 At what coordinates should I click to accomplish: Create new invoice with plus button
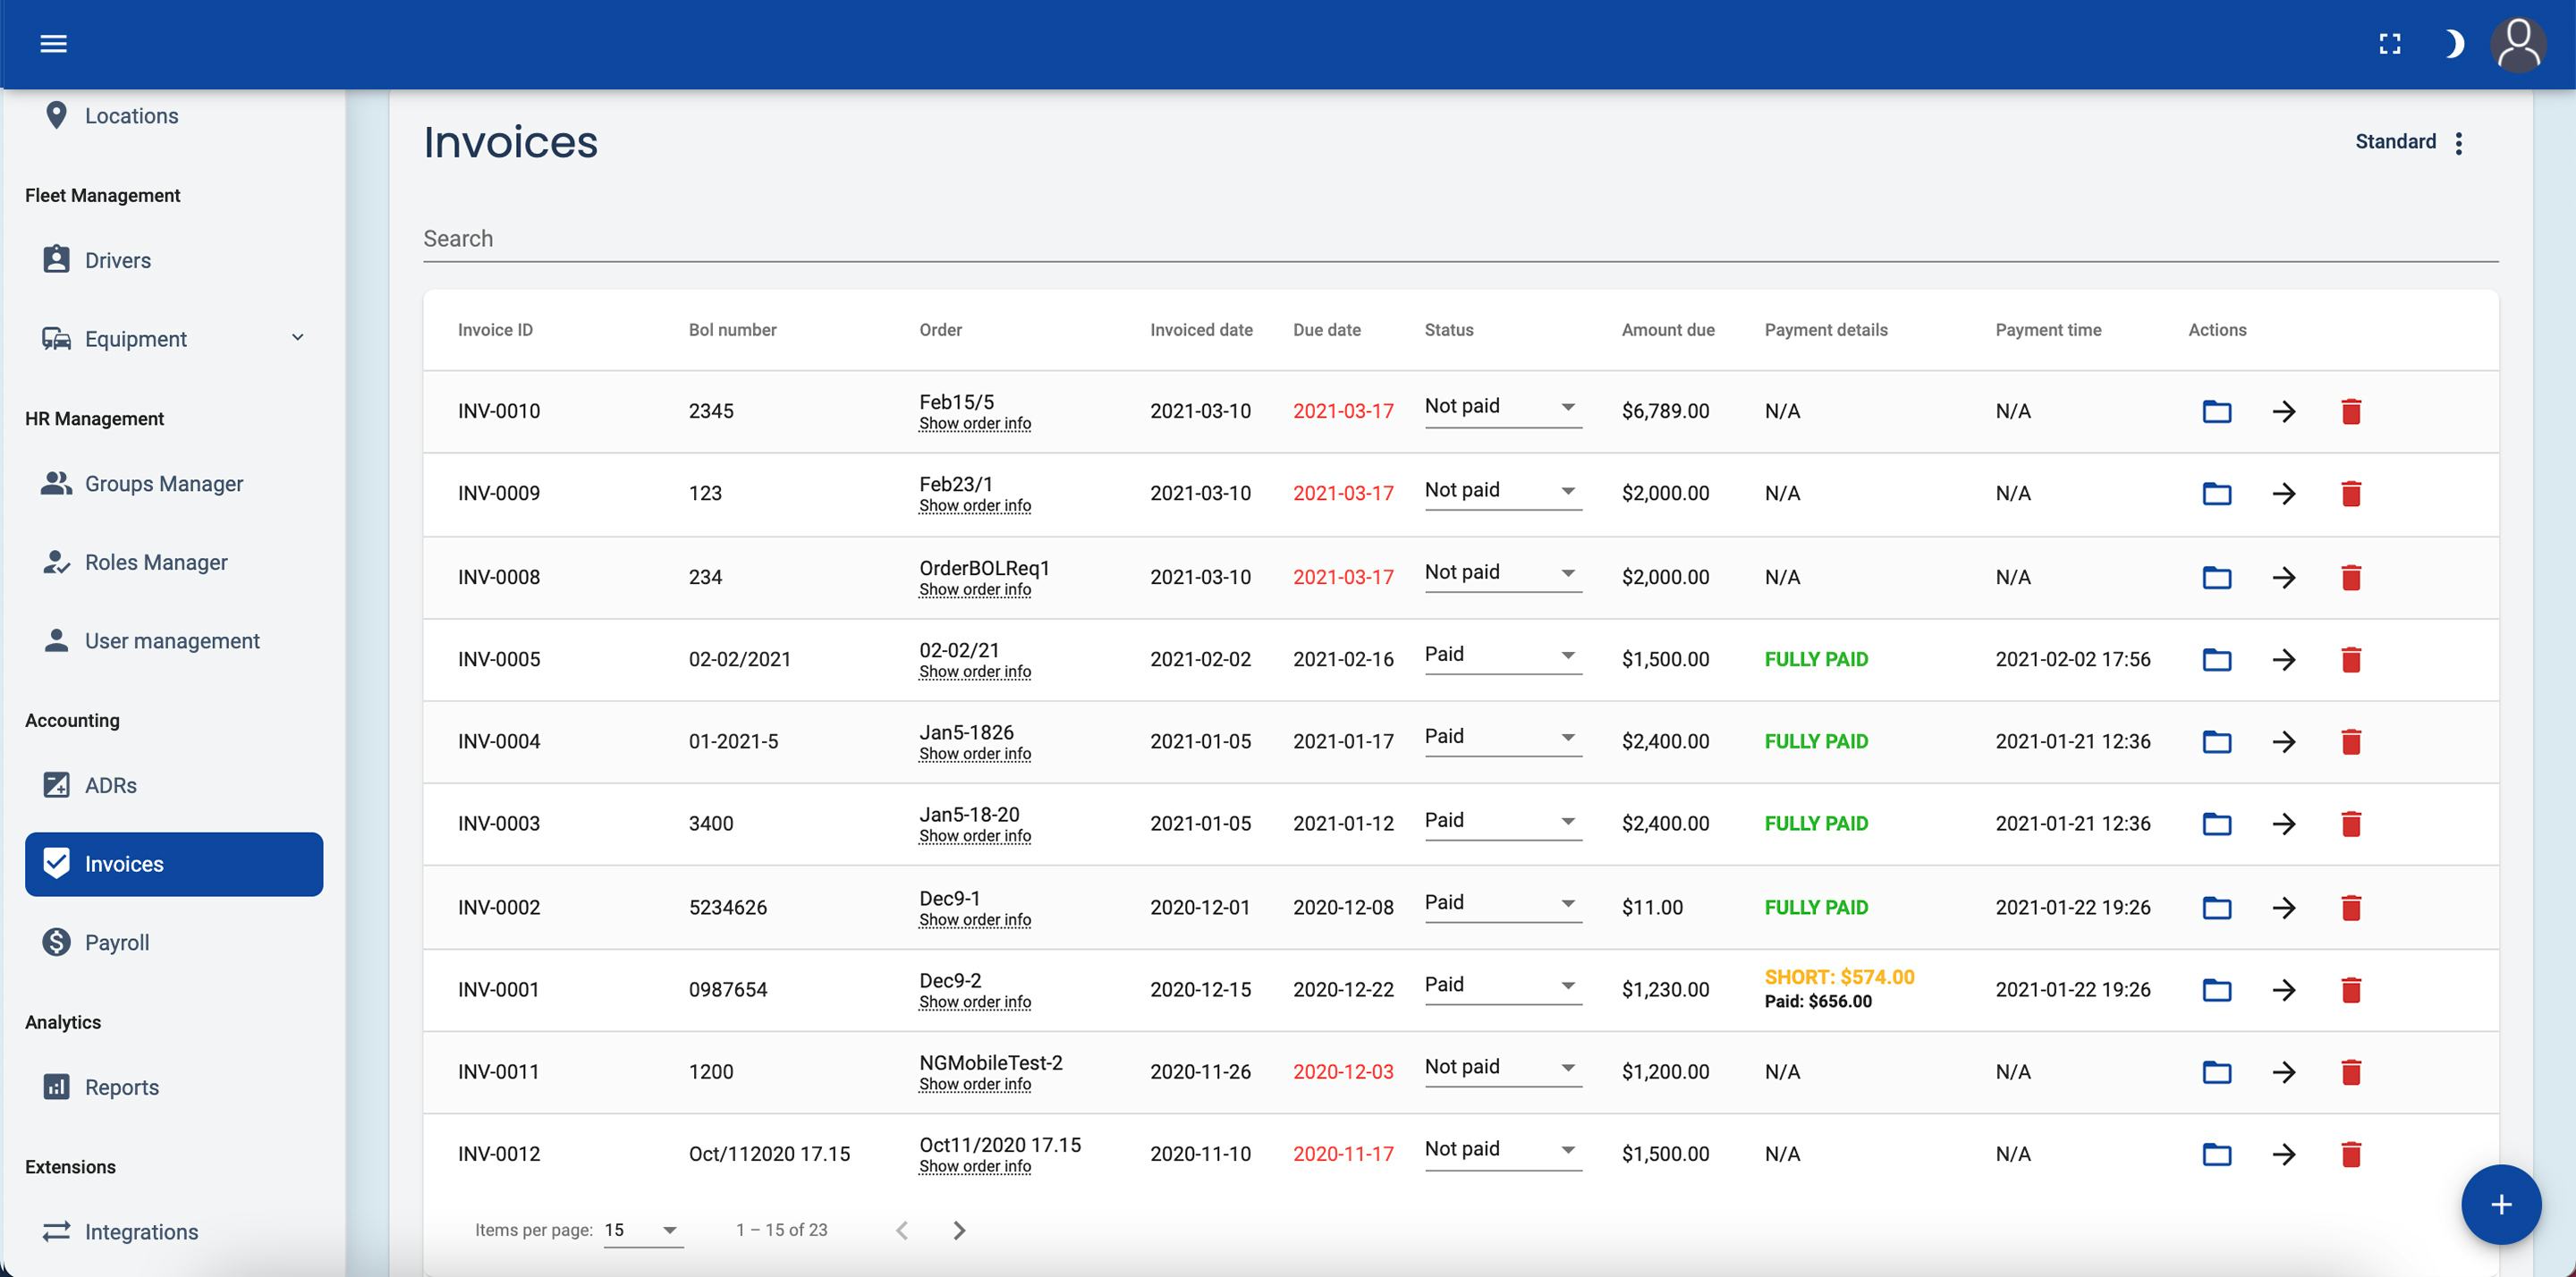coord(2502,1205)
